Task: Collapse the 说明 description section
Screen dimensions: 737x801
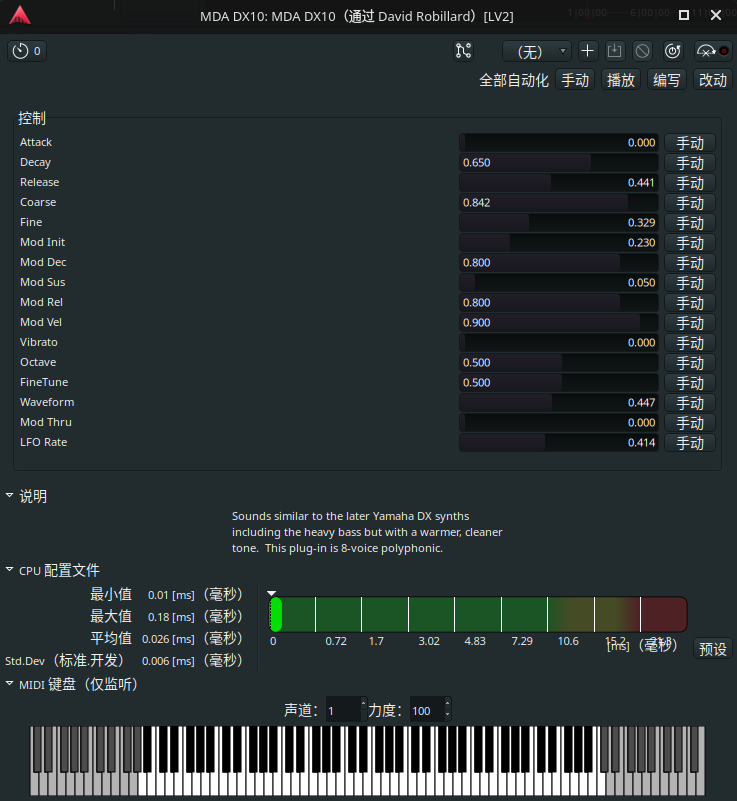Action: coord(9,495)
